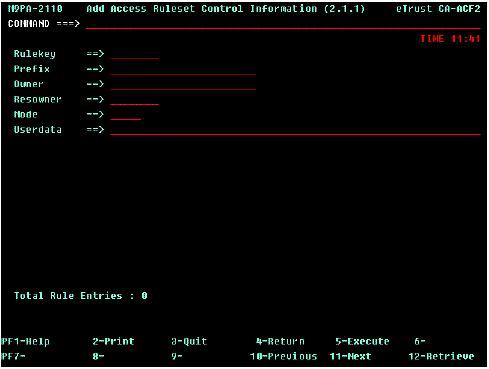Click the Rulekey field label
Viewport: 489px width, 369px height.
point(35,54)
